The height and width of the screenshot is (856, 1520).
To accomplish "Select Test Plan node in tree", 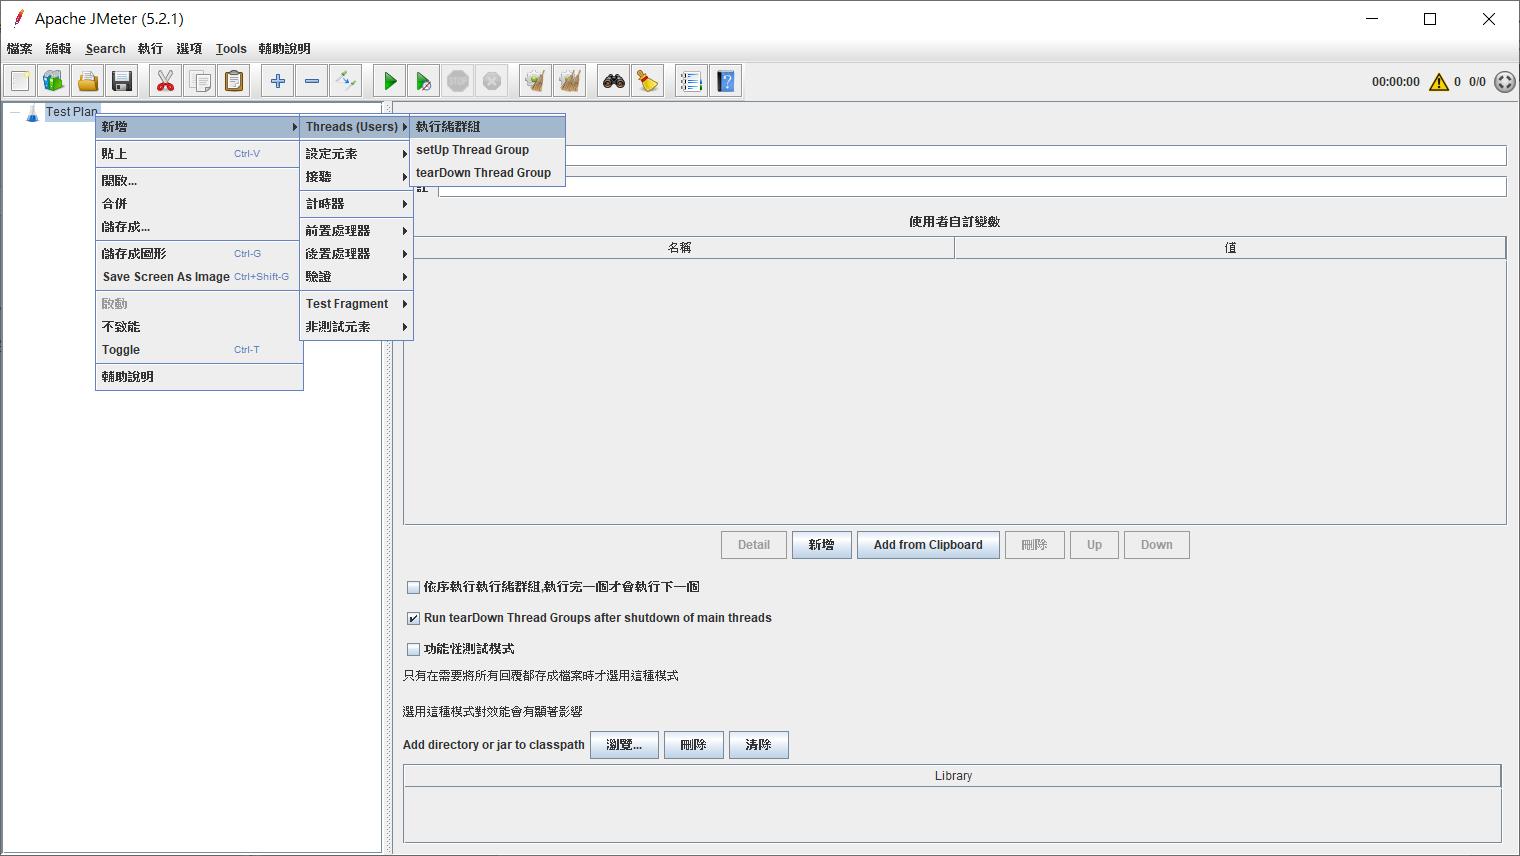I will click(x=71, y=112).
